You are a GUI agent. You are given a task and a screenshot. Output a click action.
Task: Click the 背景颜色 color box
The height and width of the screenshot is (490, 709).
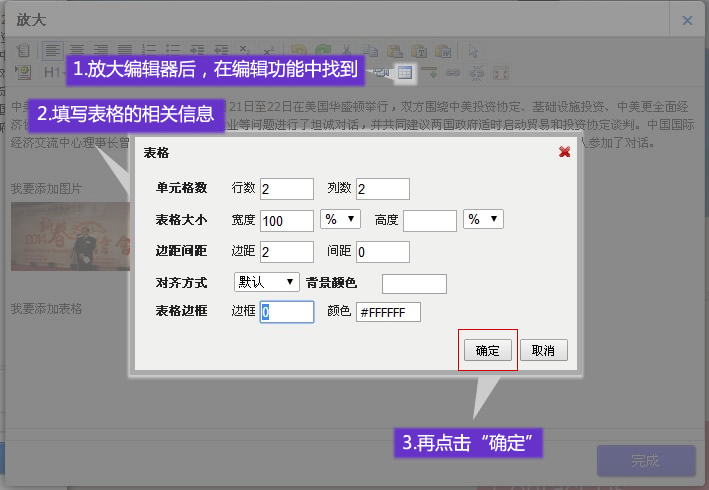413,284
